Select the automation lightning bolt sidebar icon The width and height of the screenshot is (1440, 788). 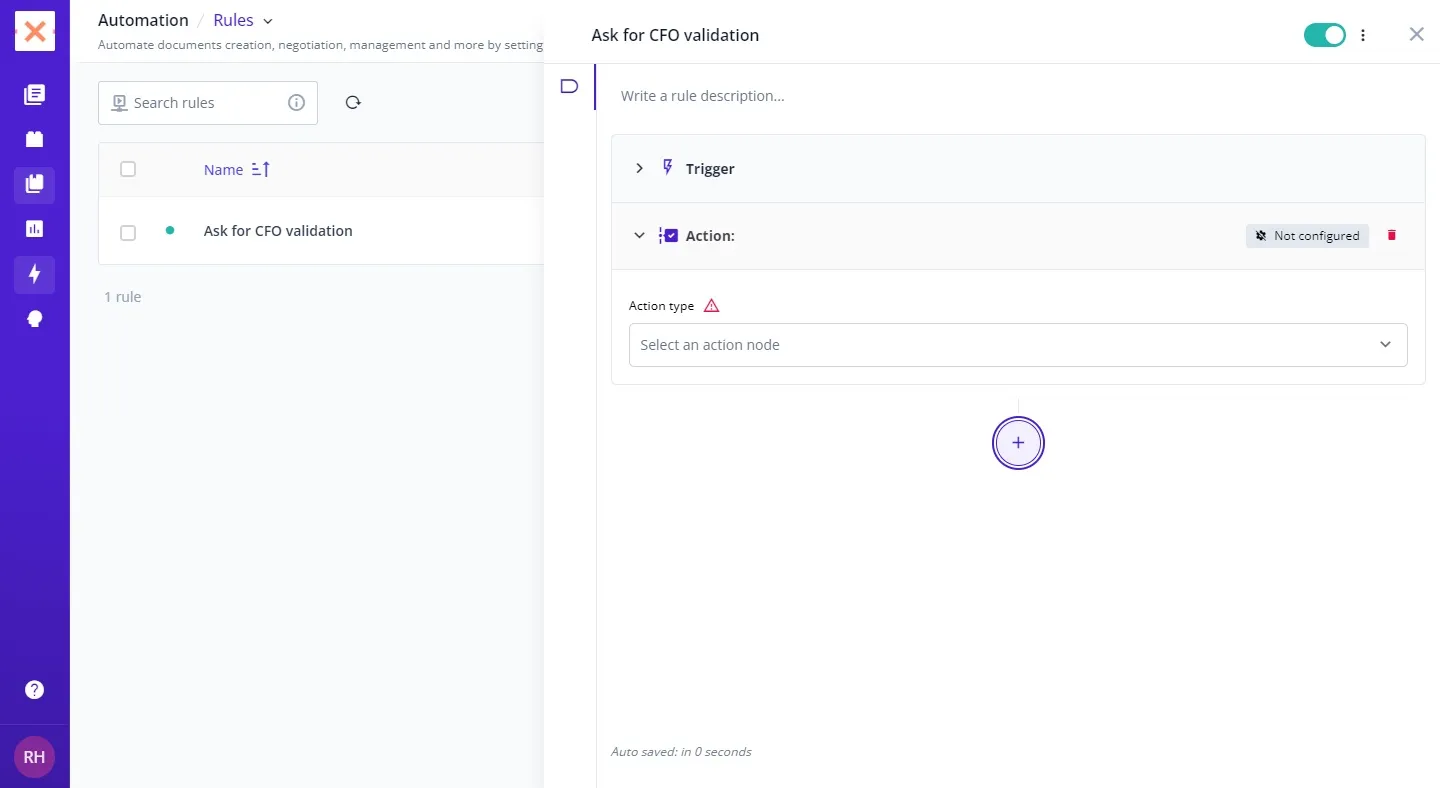[34, 274]
